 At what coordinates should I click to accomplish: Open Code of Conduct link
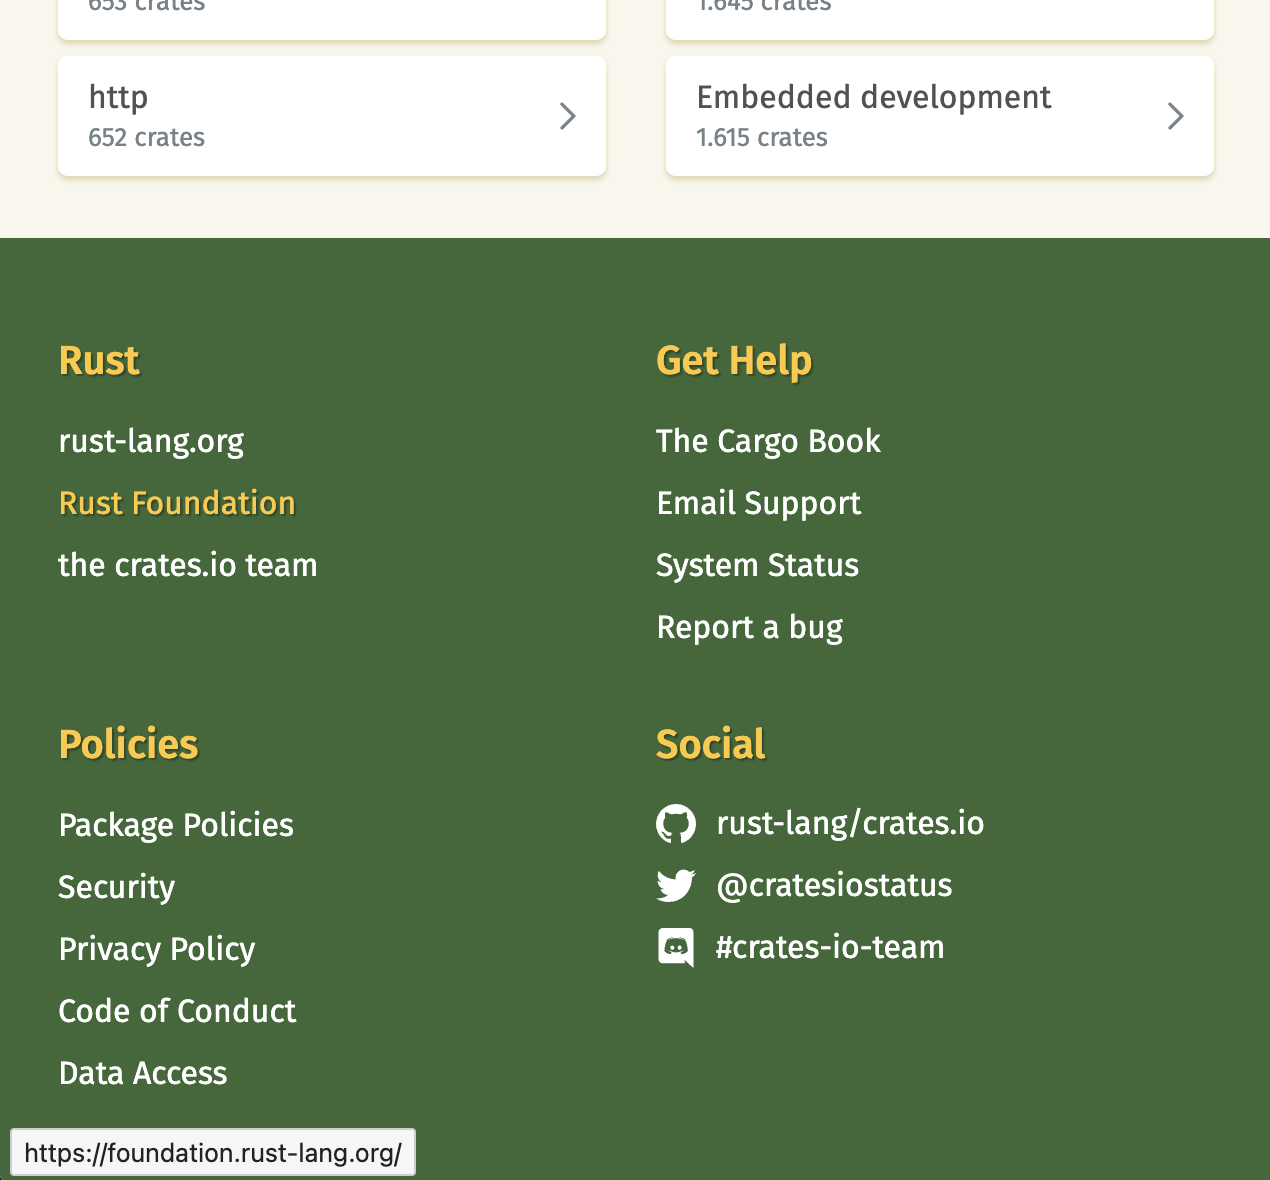(x=177, y=1011)
